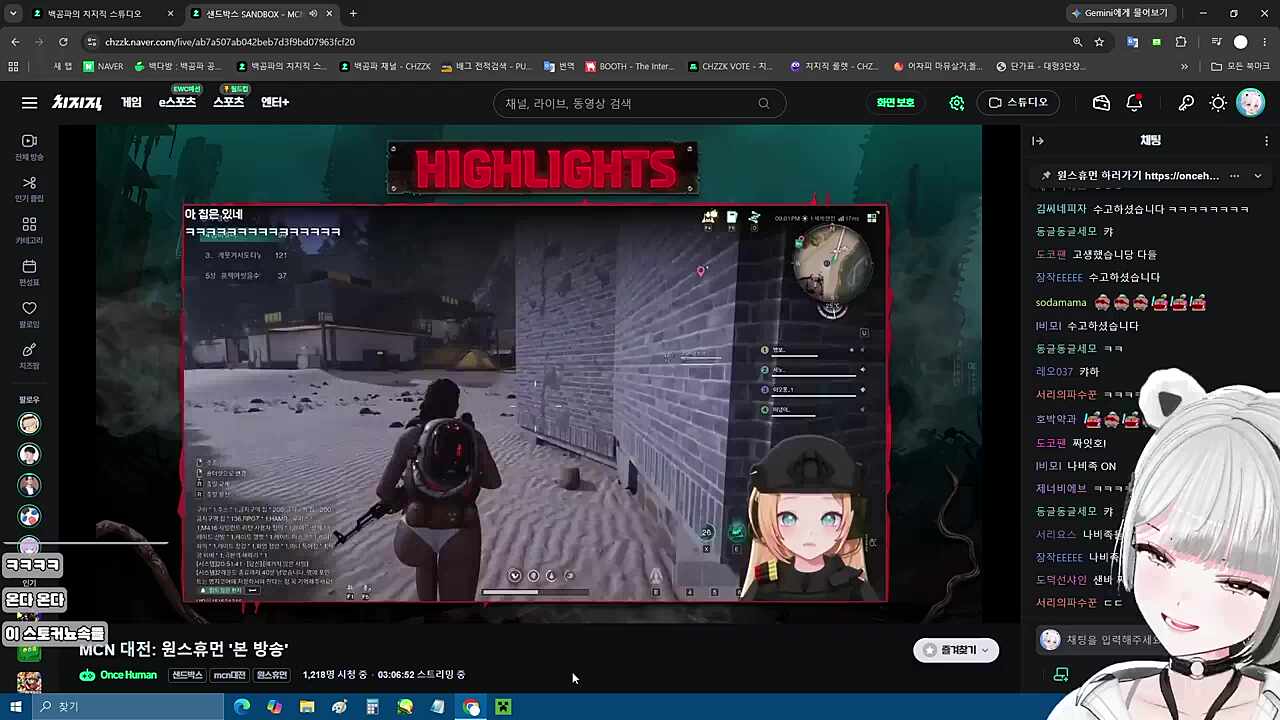Open the pinned 원스휴먼 하러가기 link

1138,176
